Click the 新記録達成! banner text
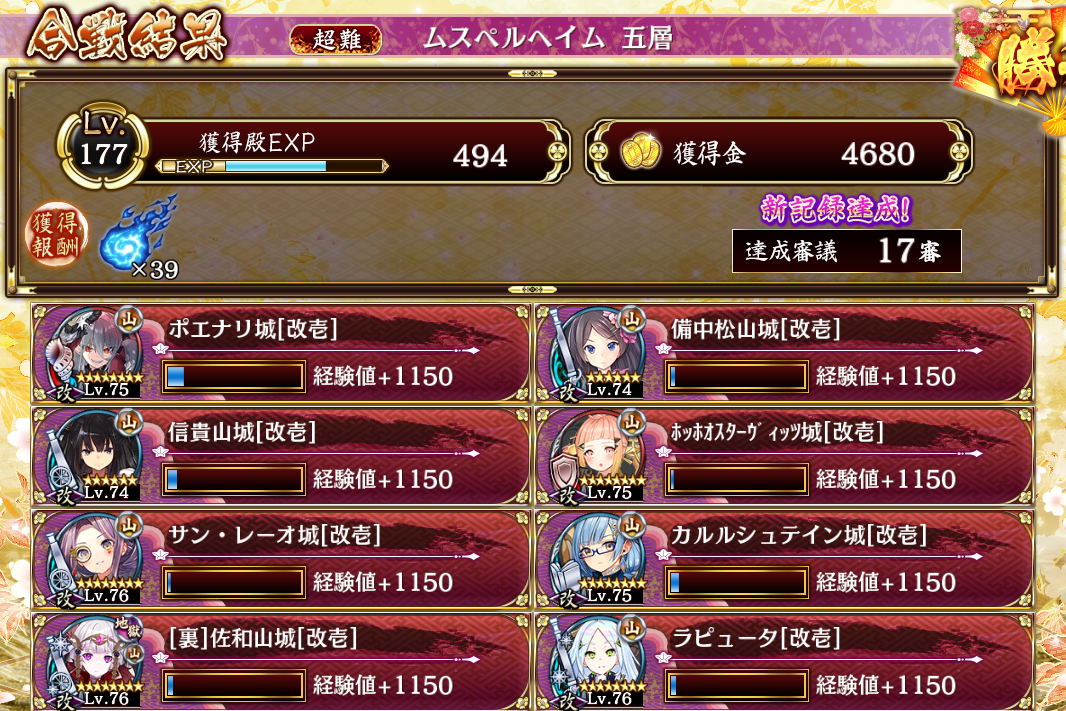Viewport: 1066px width, 711px height. pos(836,209)
